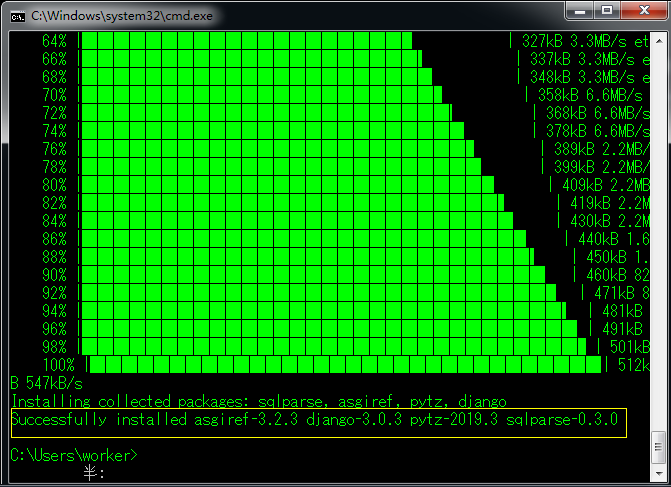The image size is (671, 487).
Task: Click the C:\Users\worker> prompt
Action: (74, 455)
